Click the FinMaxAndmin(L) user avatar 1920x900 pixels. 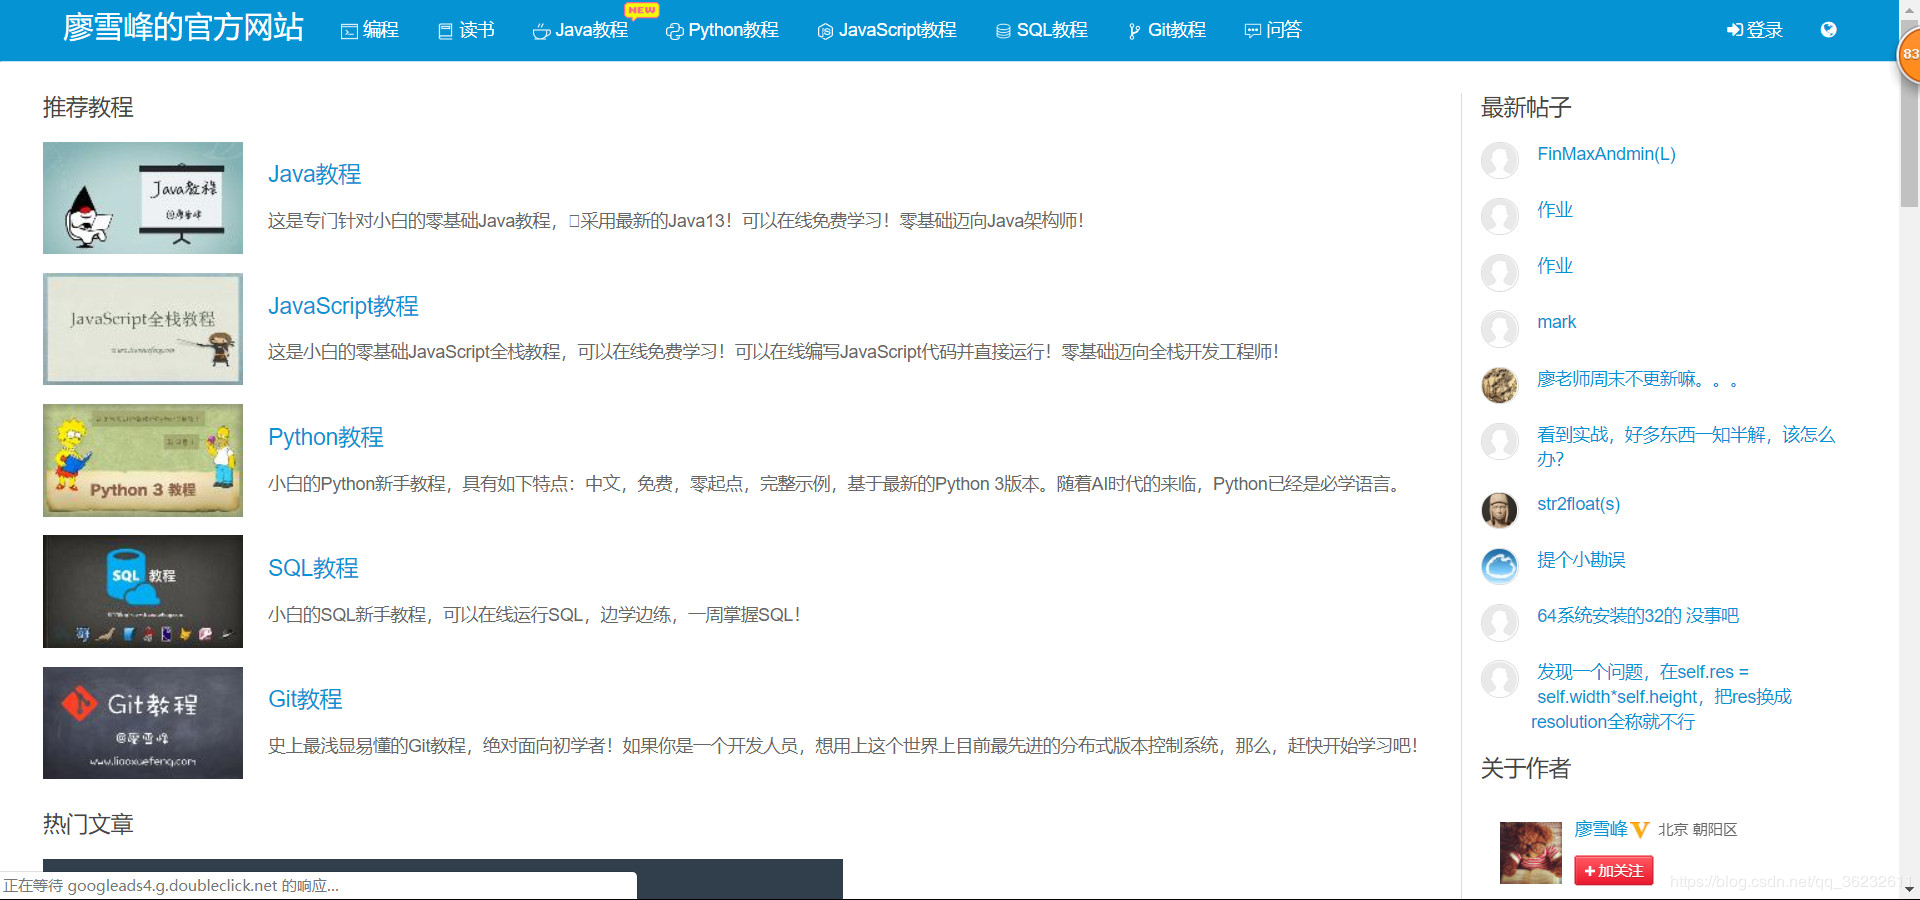pos(1499,160)
